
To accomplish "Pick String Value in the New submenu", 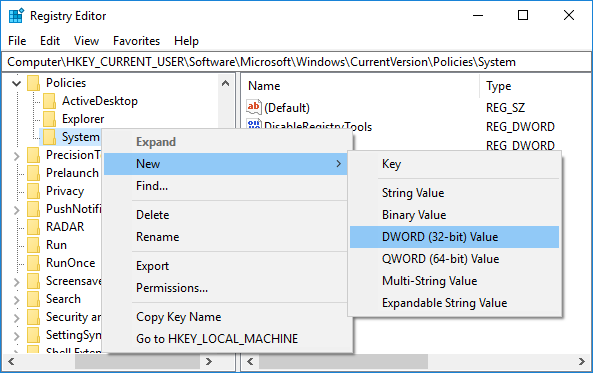I will click(x=413, y=193).
